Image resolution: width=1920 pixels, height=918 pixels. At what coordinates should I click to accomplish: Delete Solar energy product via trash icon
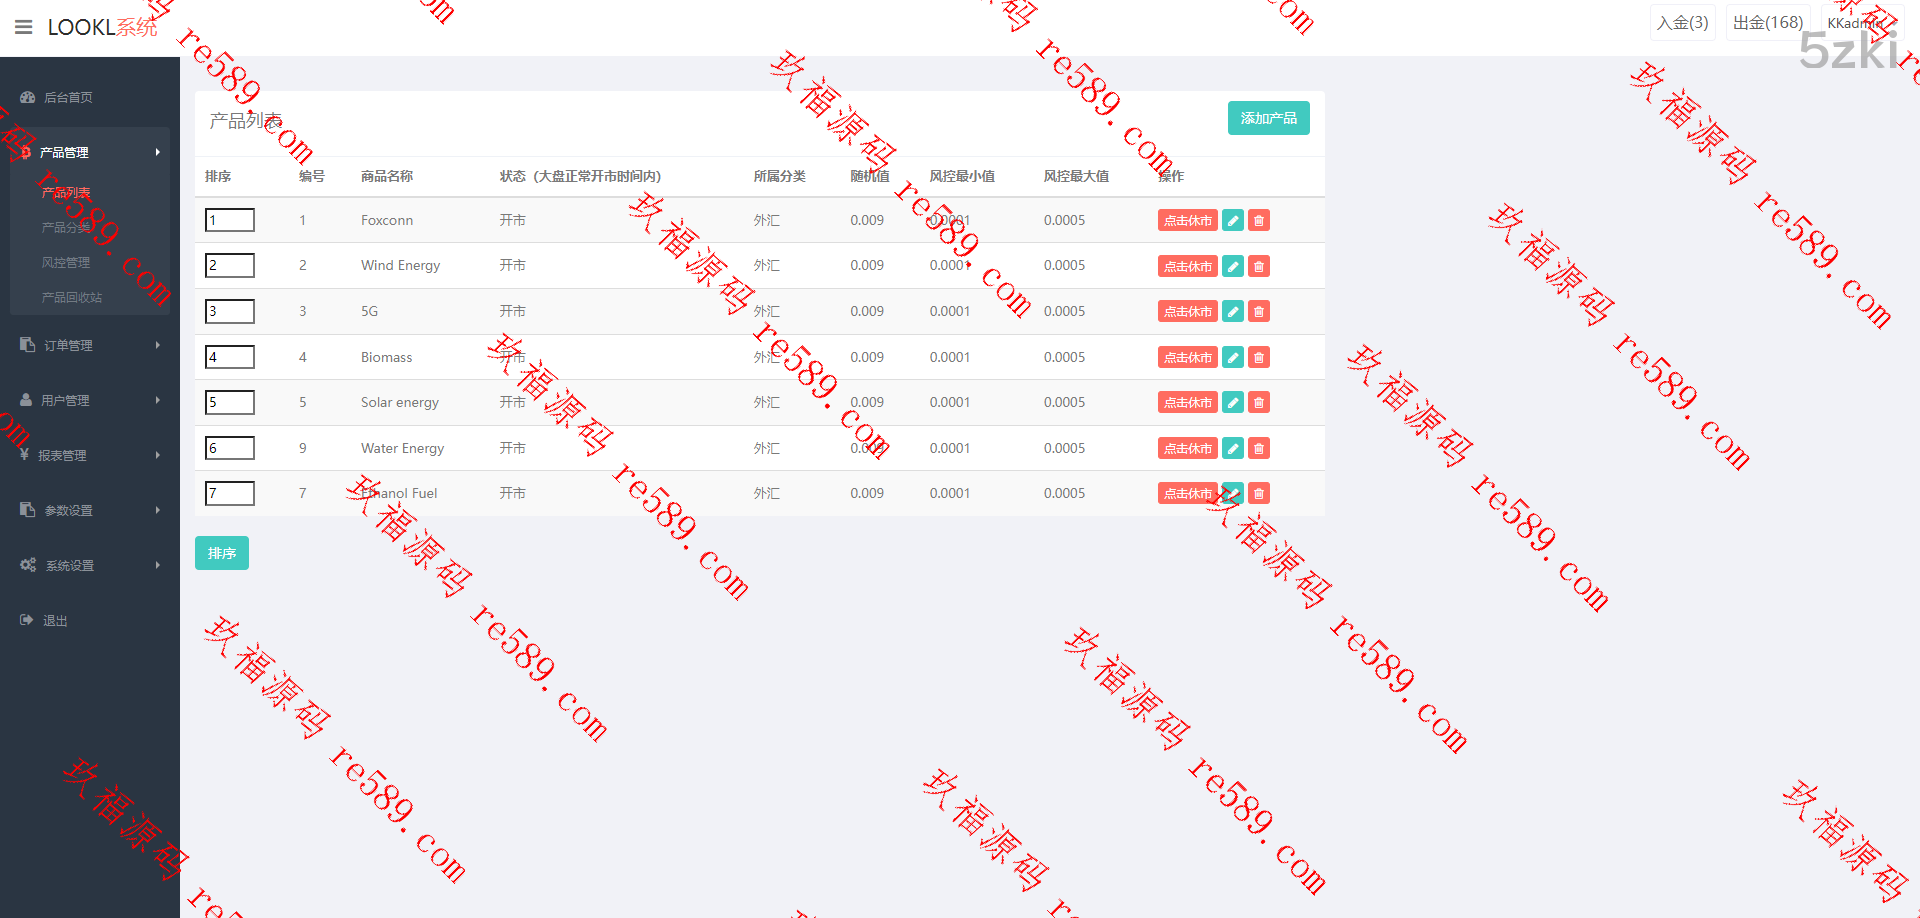coord(1259,403)
